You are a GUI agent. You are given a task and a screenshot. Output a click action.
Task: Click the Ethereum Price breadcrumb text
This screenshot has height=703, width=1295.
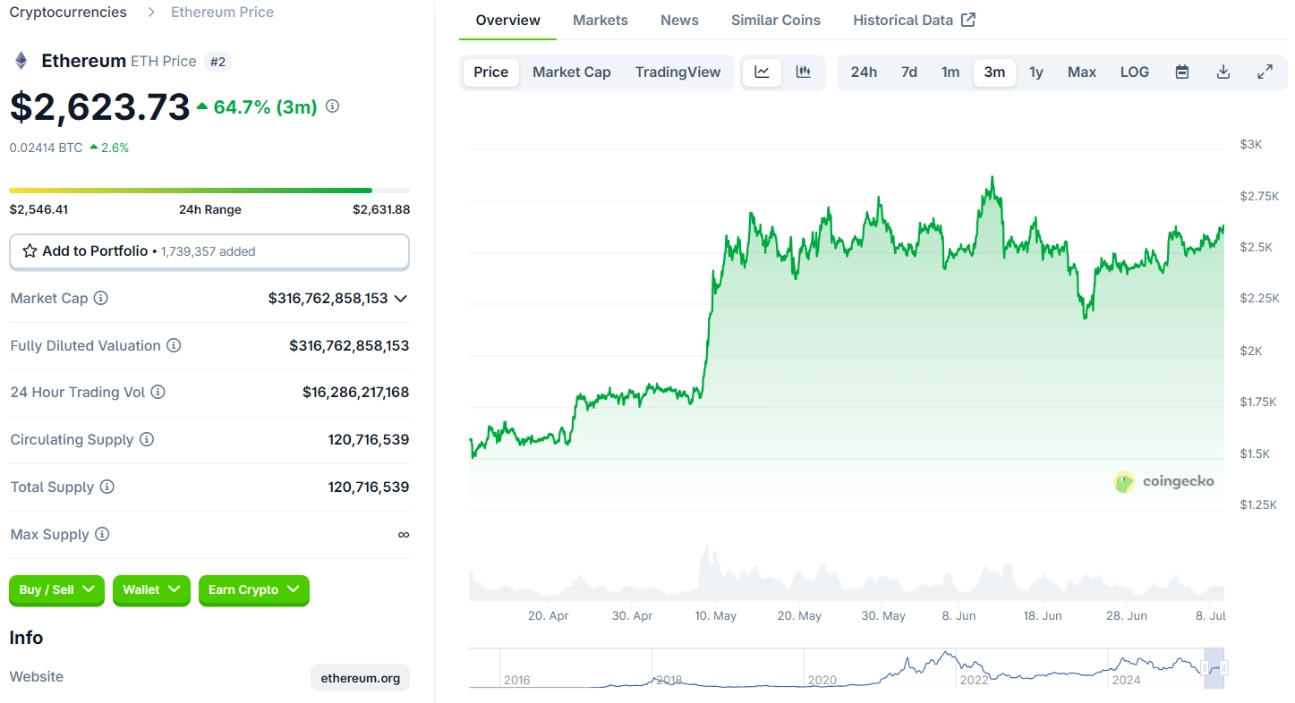click(x=222, y=12)
